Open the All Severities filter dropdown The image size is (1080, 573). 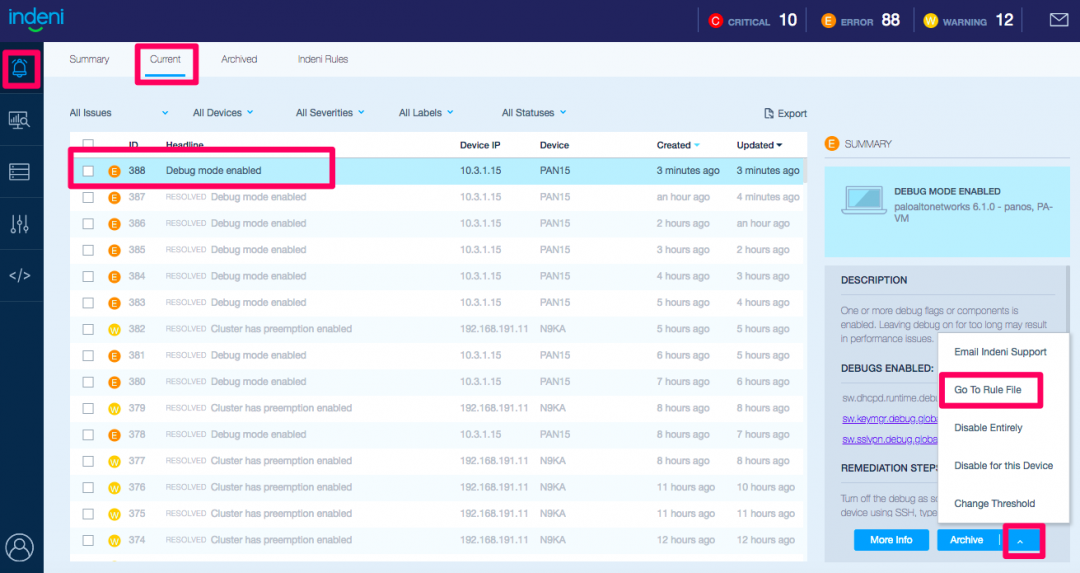pyautogui.click(x=330, y=113)
